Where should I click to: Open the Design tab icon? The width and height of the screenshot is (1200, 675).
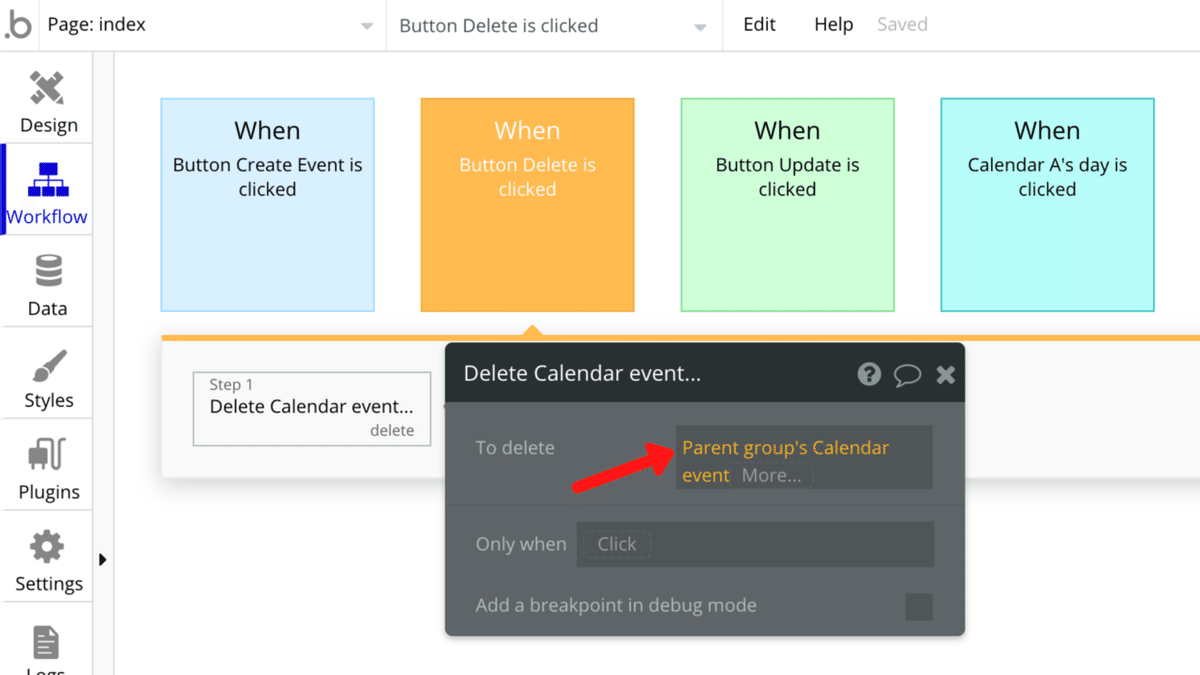[47, 90]
